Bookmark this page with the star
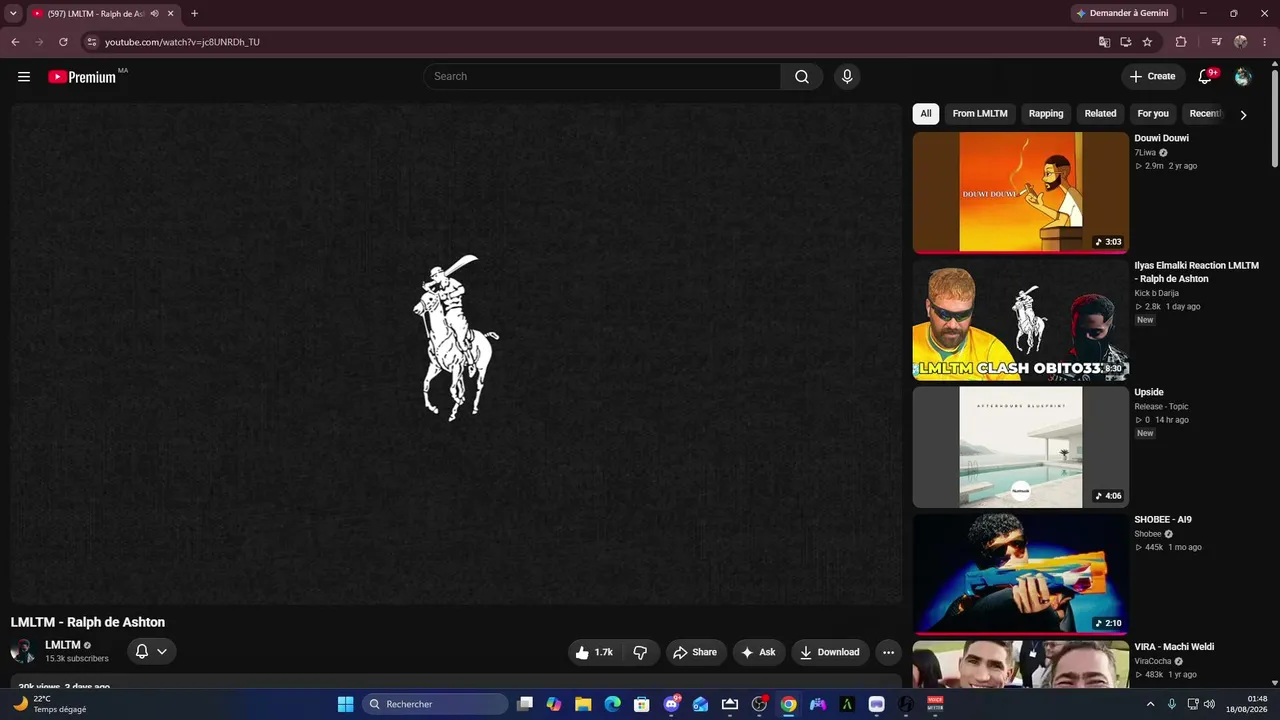The width and height of the screenshot is (1280, 720). [1147, 42]
